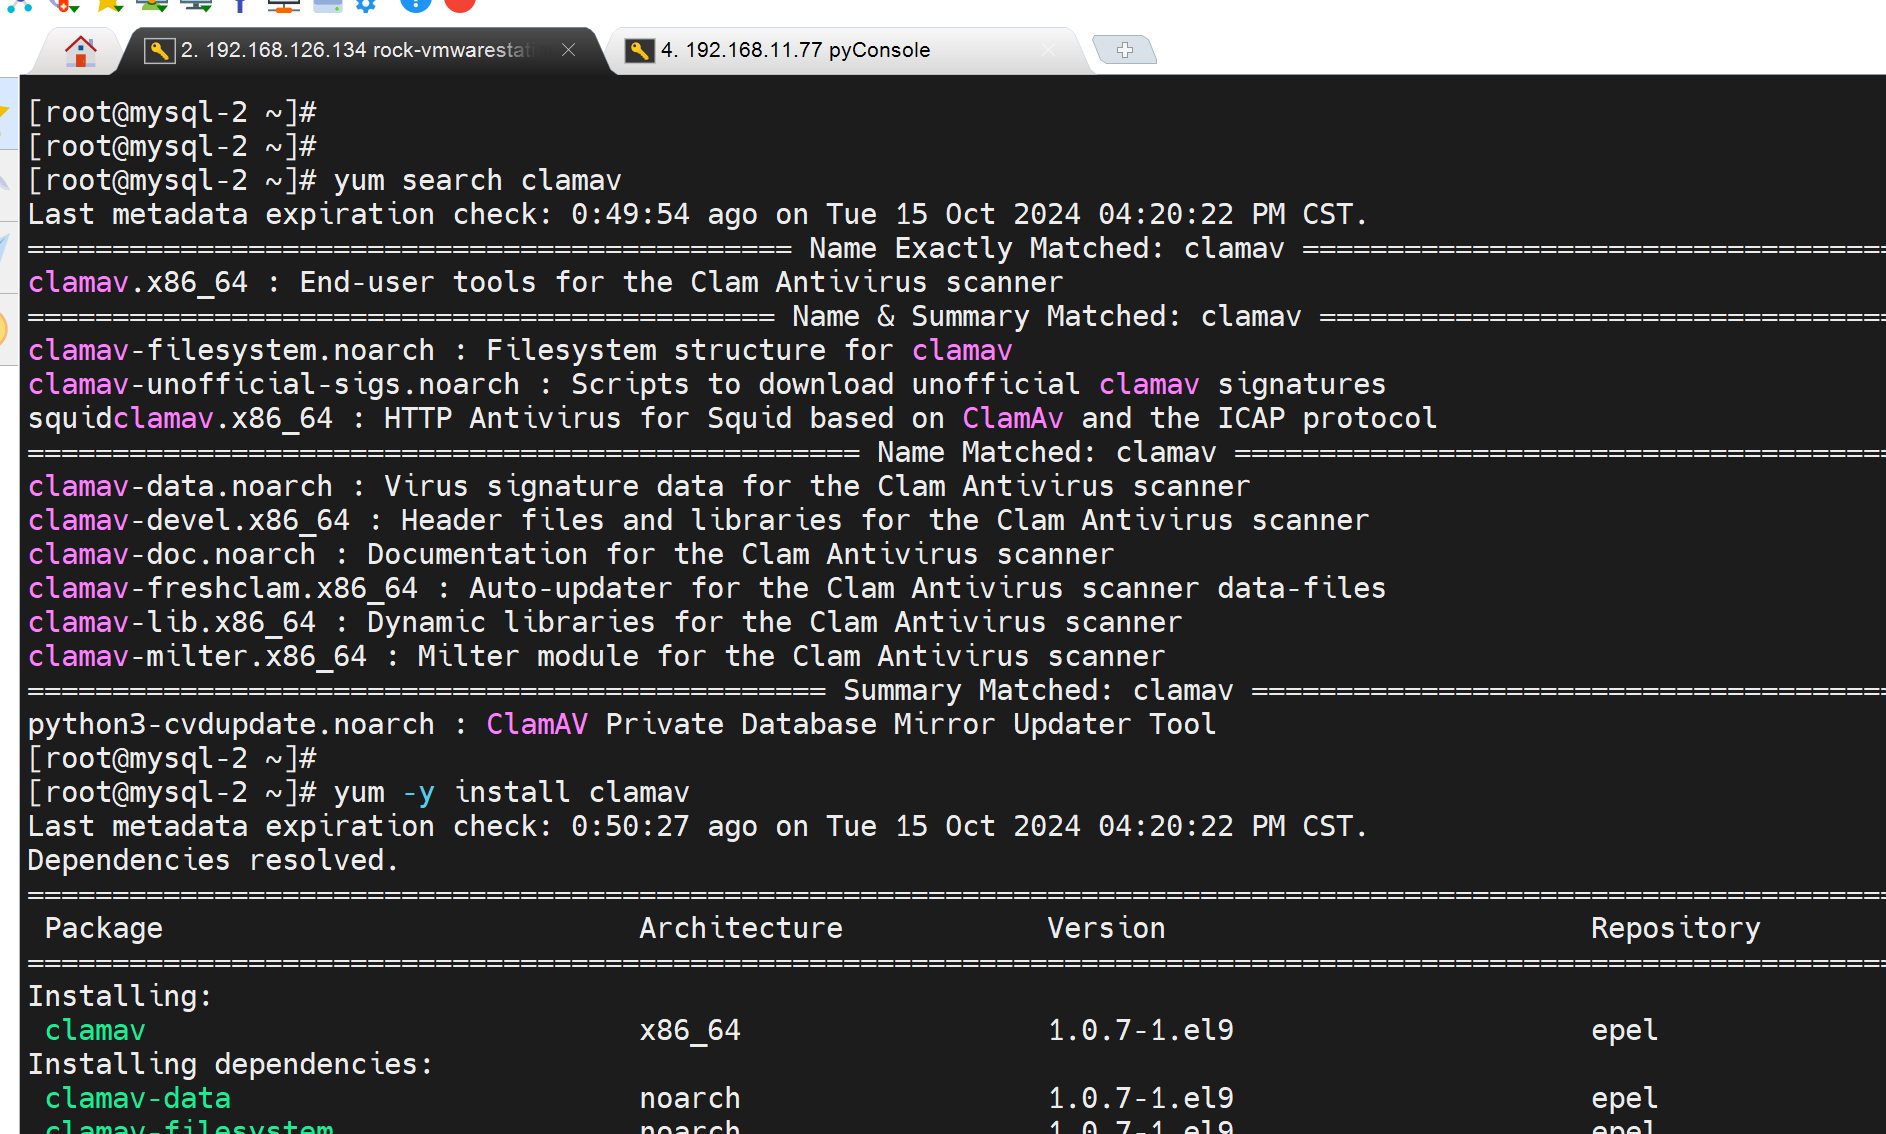Open the Packages toolbar icon
The width and height of the screenshot is (1886, 1134).
[327, 5]
